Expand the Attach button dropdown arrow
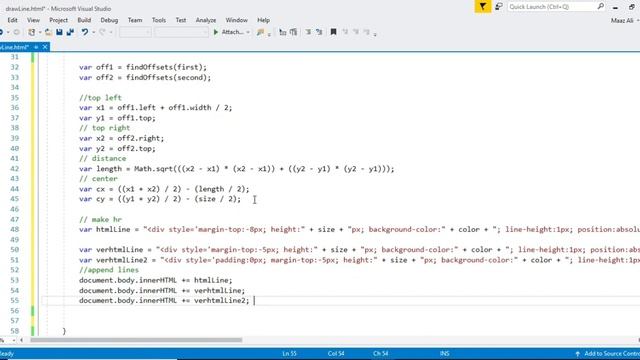The image size is (640, 360). click(x=248, y=32)
